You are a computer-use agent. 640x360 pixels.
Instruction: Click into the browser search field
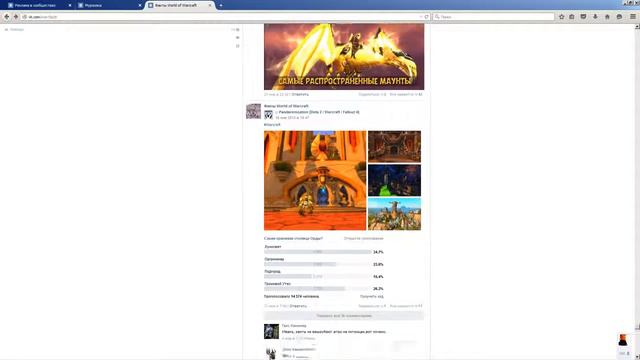(494, 17)
